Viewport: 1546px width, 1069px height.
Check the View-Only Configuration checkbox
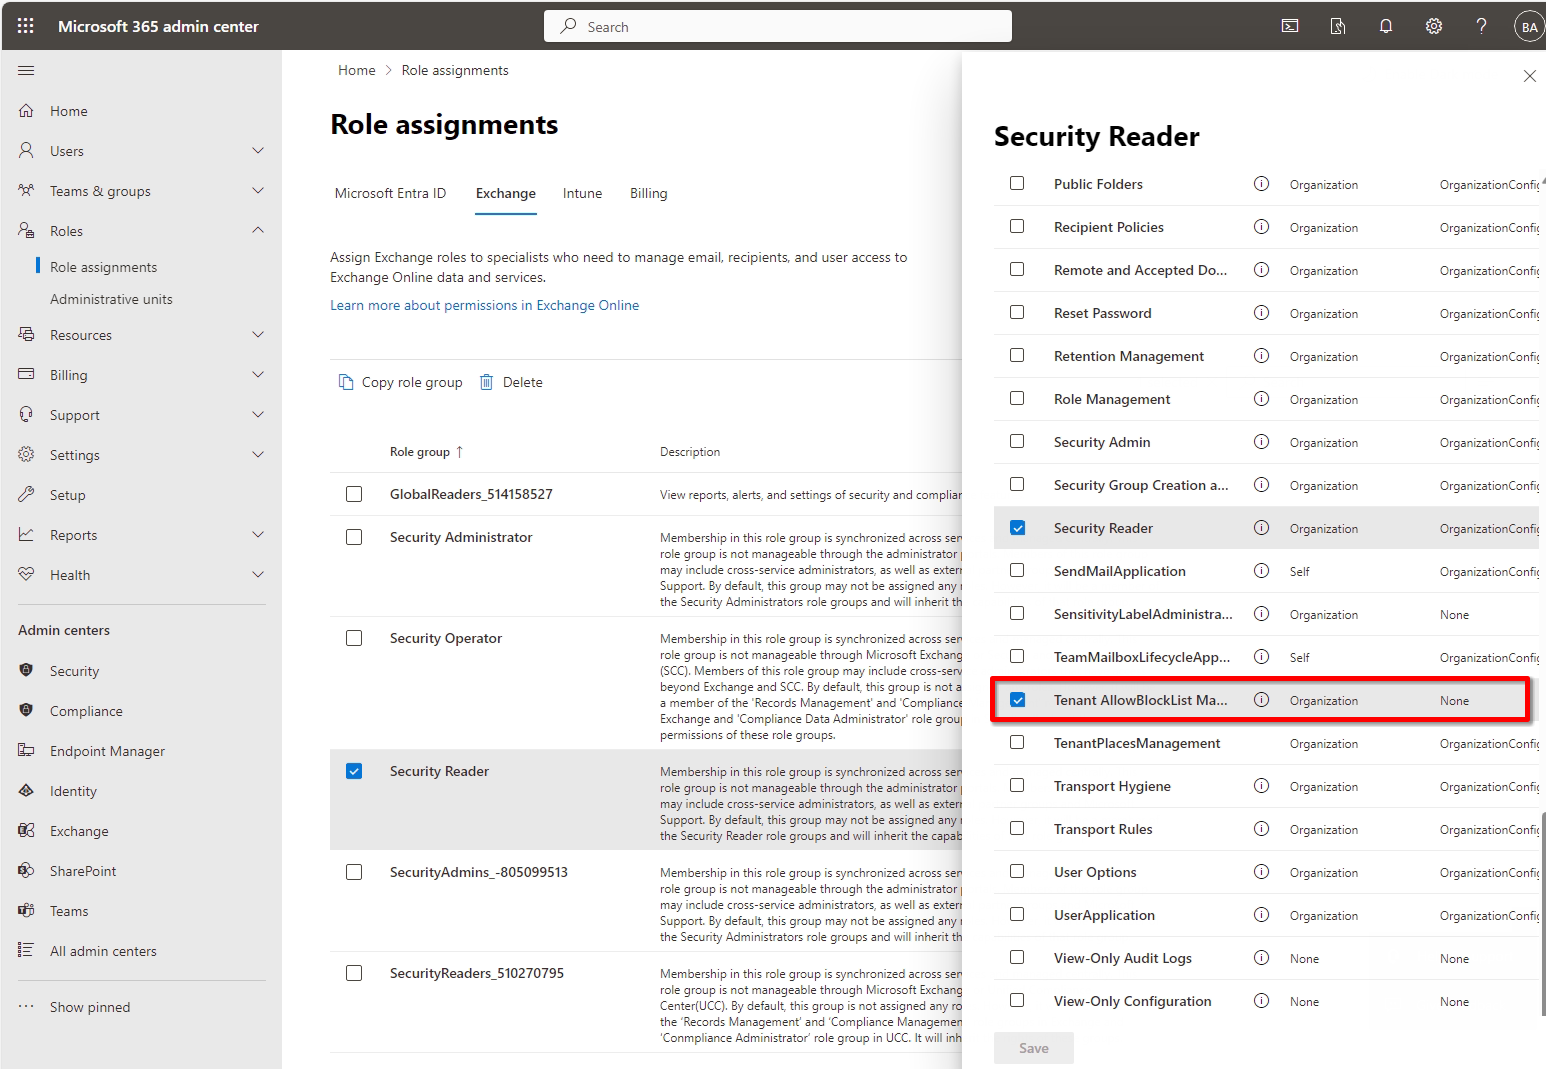[1017, 1001]
